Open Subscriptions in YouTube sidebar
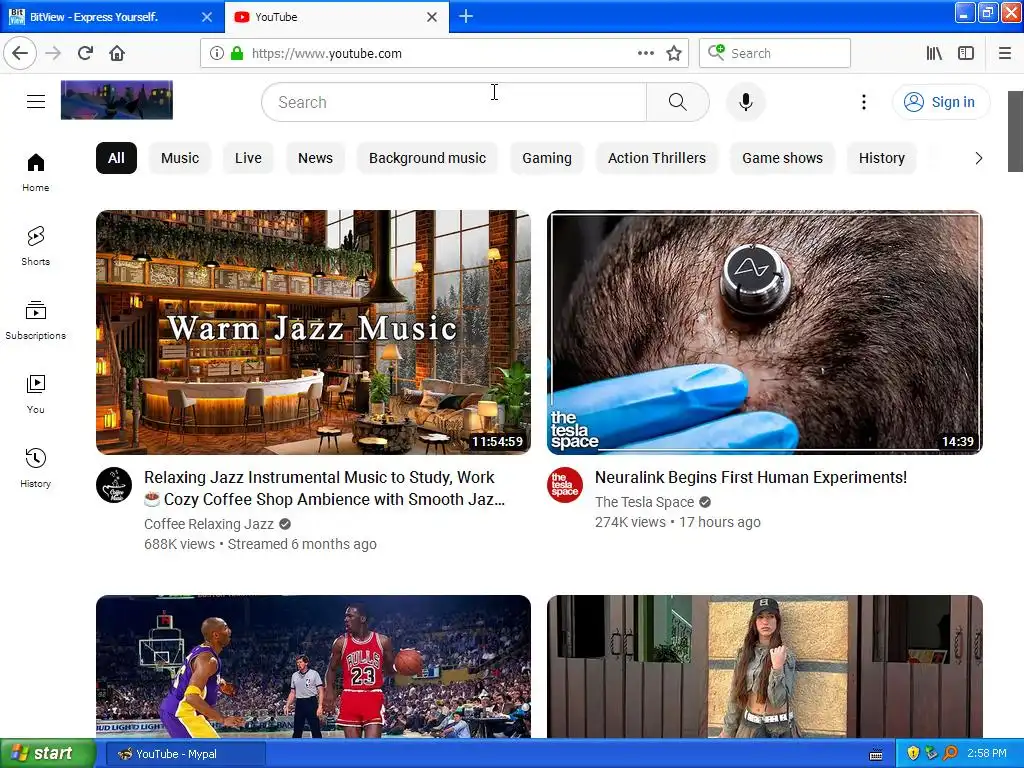The height and width of the screenshot is (768, 1024). click(36, 320)
